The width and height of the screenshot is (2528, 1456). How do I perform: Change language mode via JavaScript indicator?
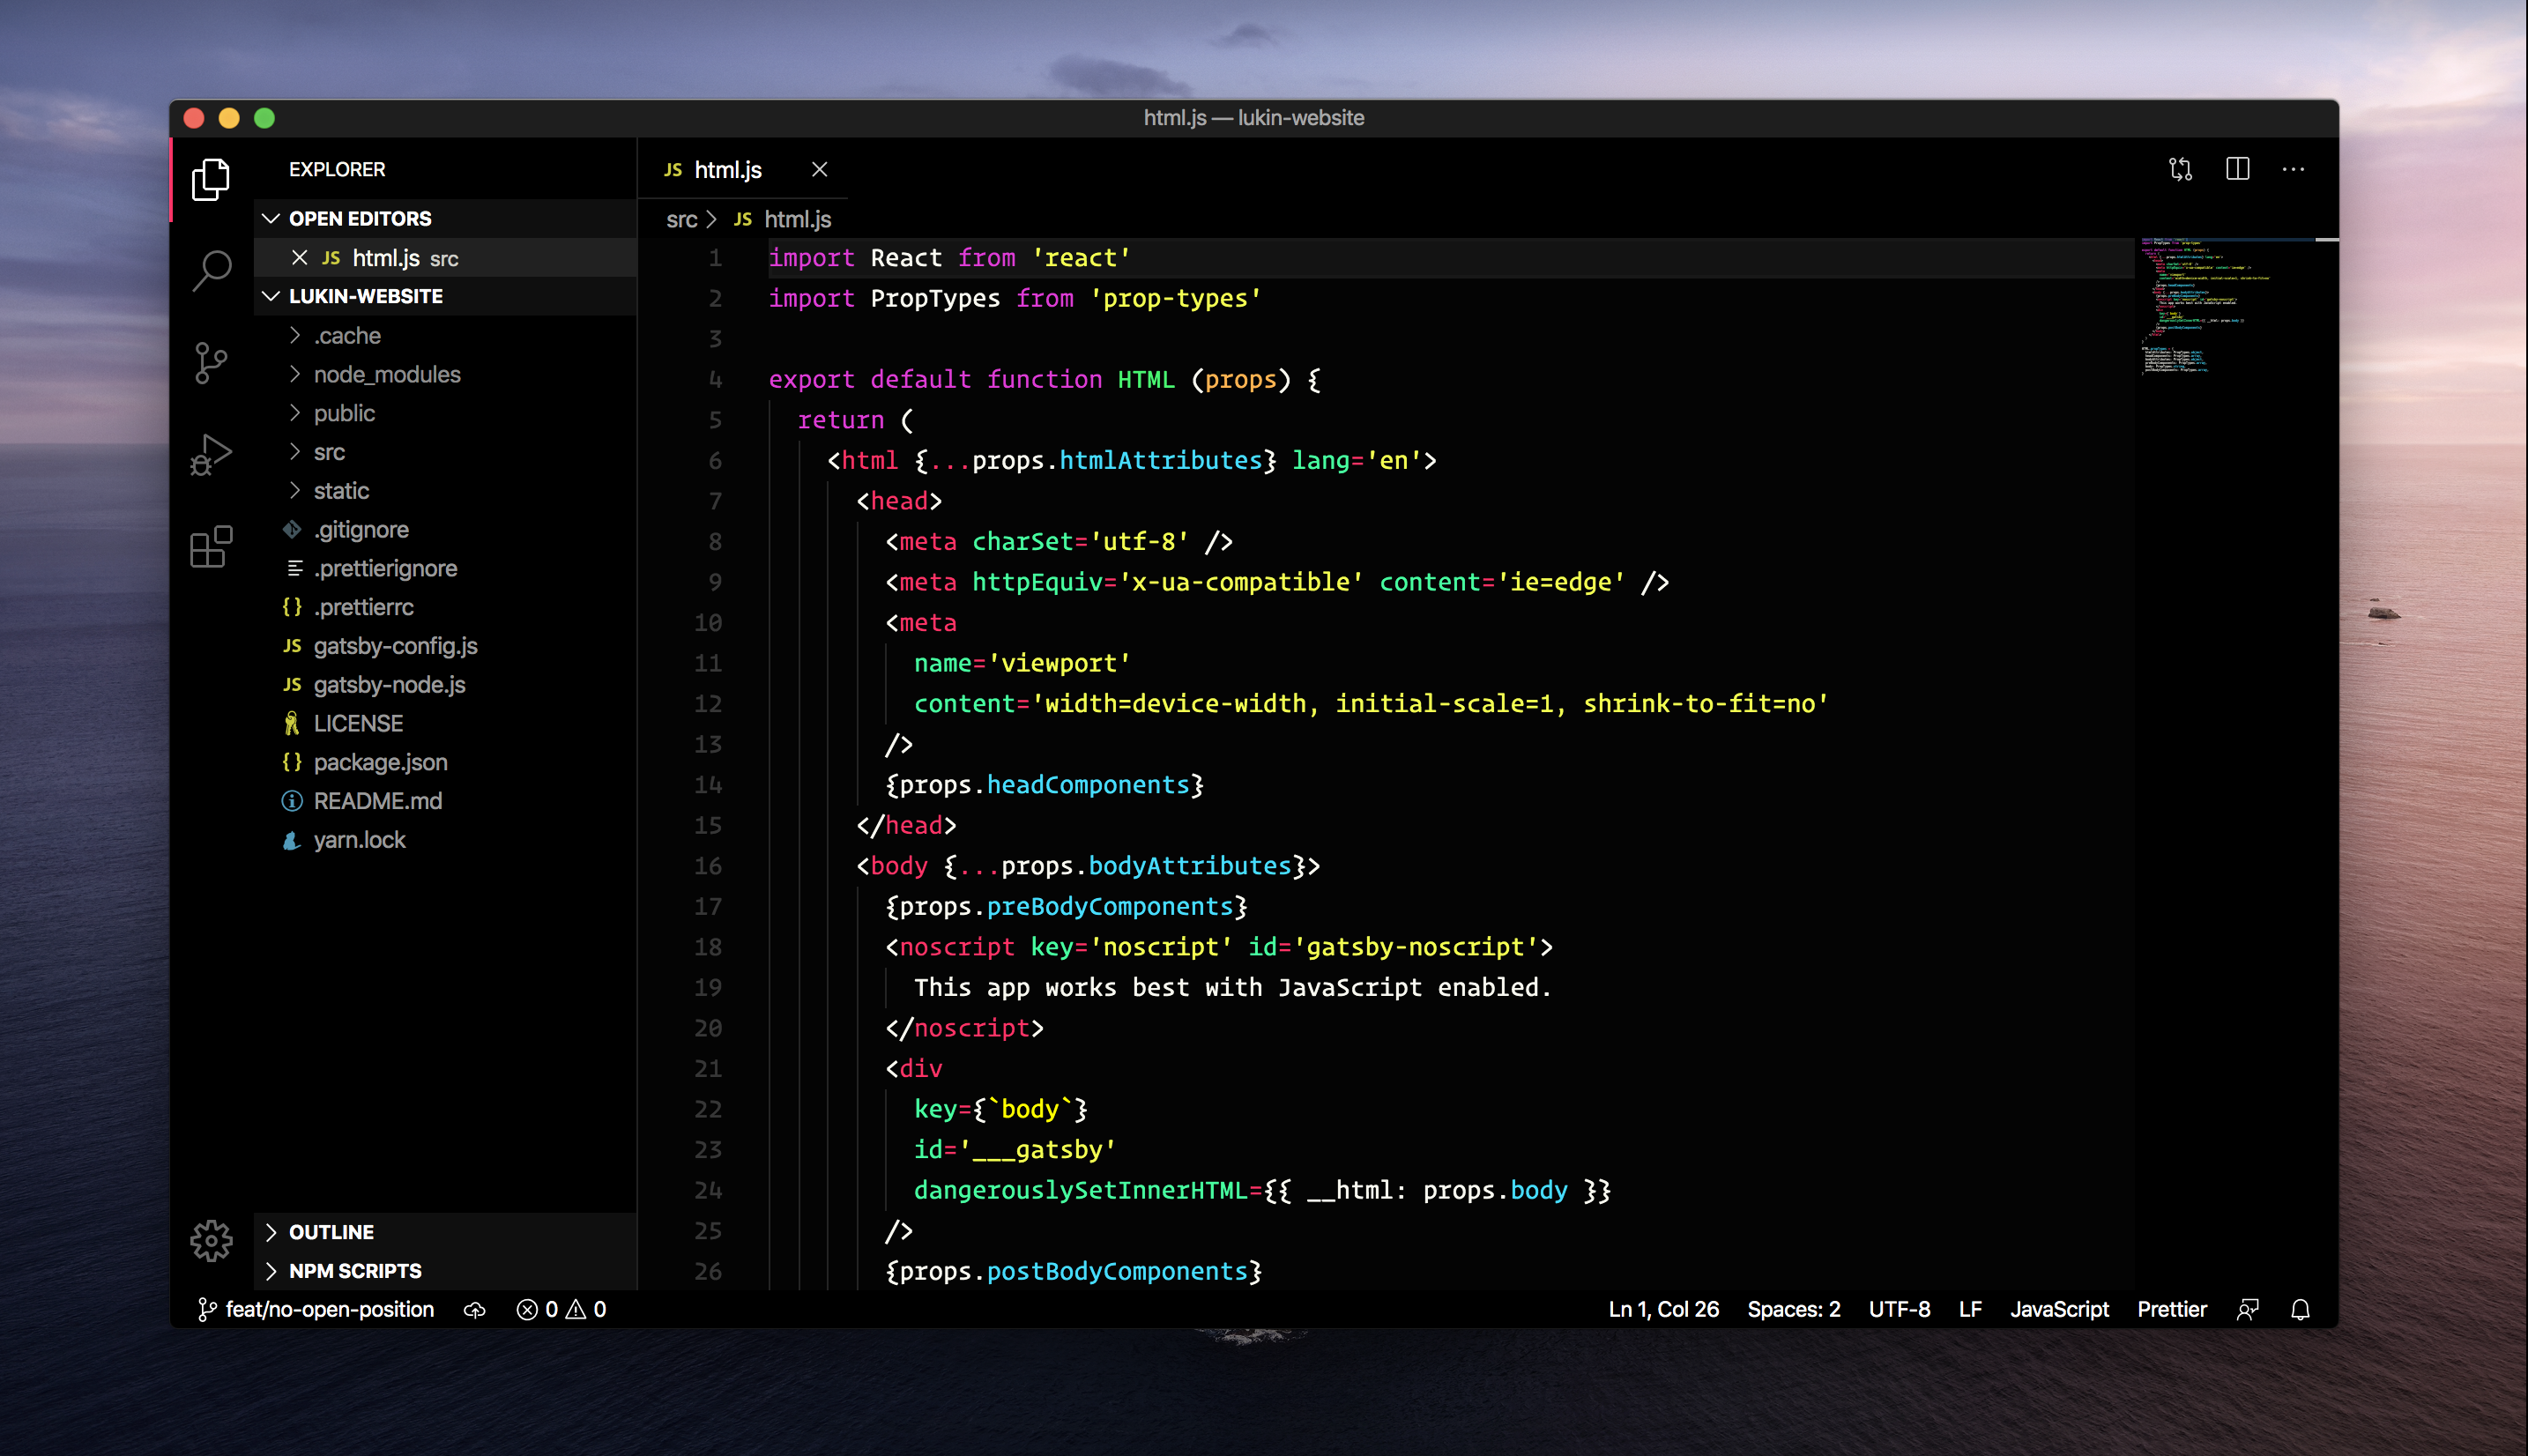(x=2059, y=1309)
